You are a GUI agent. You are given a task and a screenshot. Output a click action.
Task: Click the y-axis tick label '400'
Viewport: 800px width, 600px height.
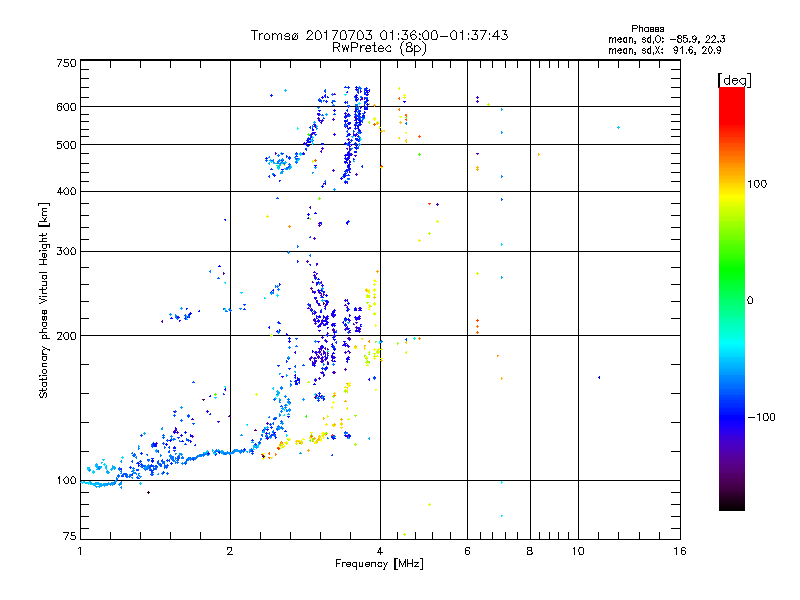coord(66,192)
